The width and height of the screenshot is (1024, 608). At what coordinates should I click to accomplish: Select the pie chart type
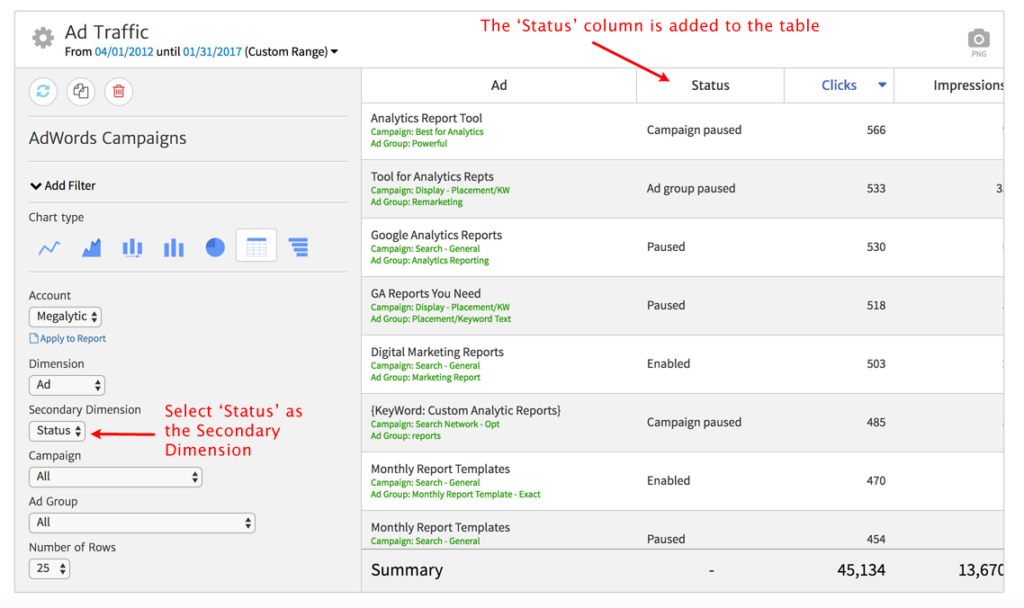[x=214, y=245]
